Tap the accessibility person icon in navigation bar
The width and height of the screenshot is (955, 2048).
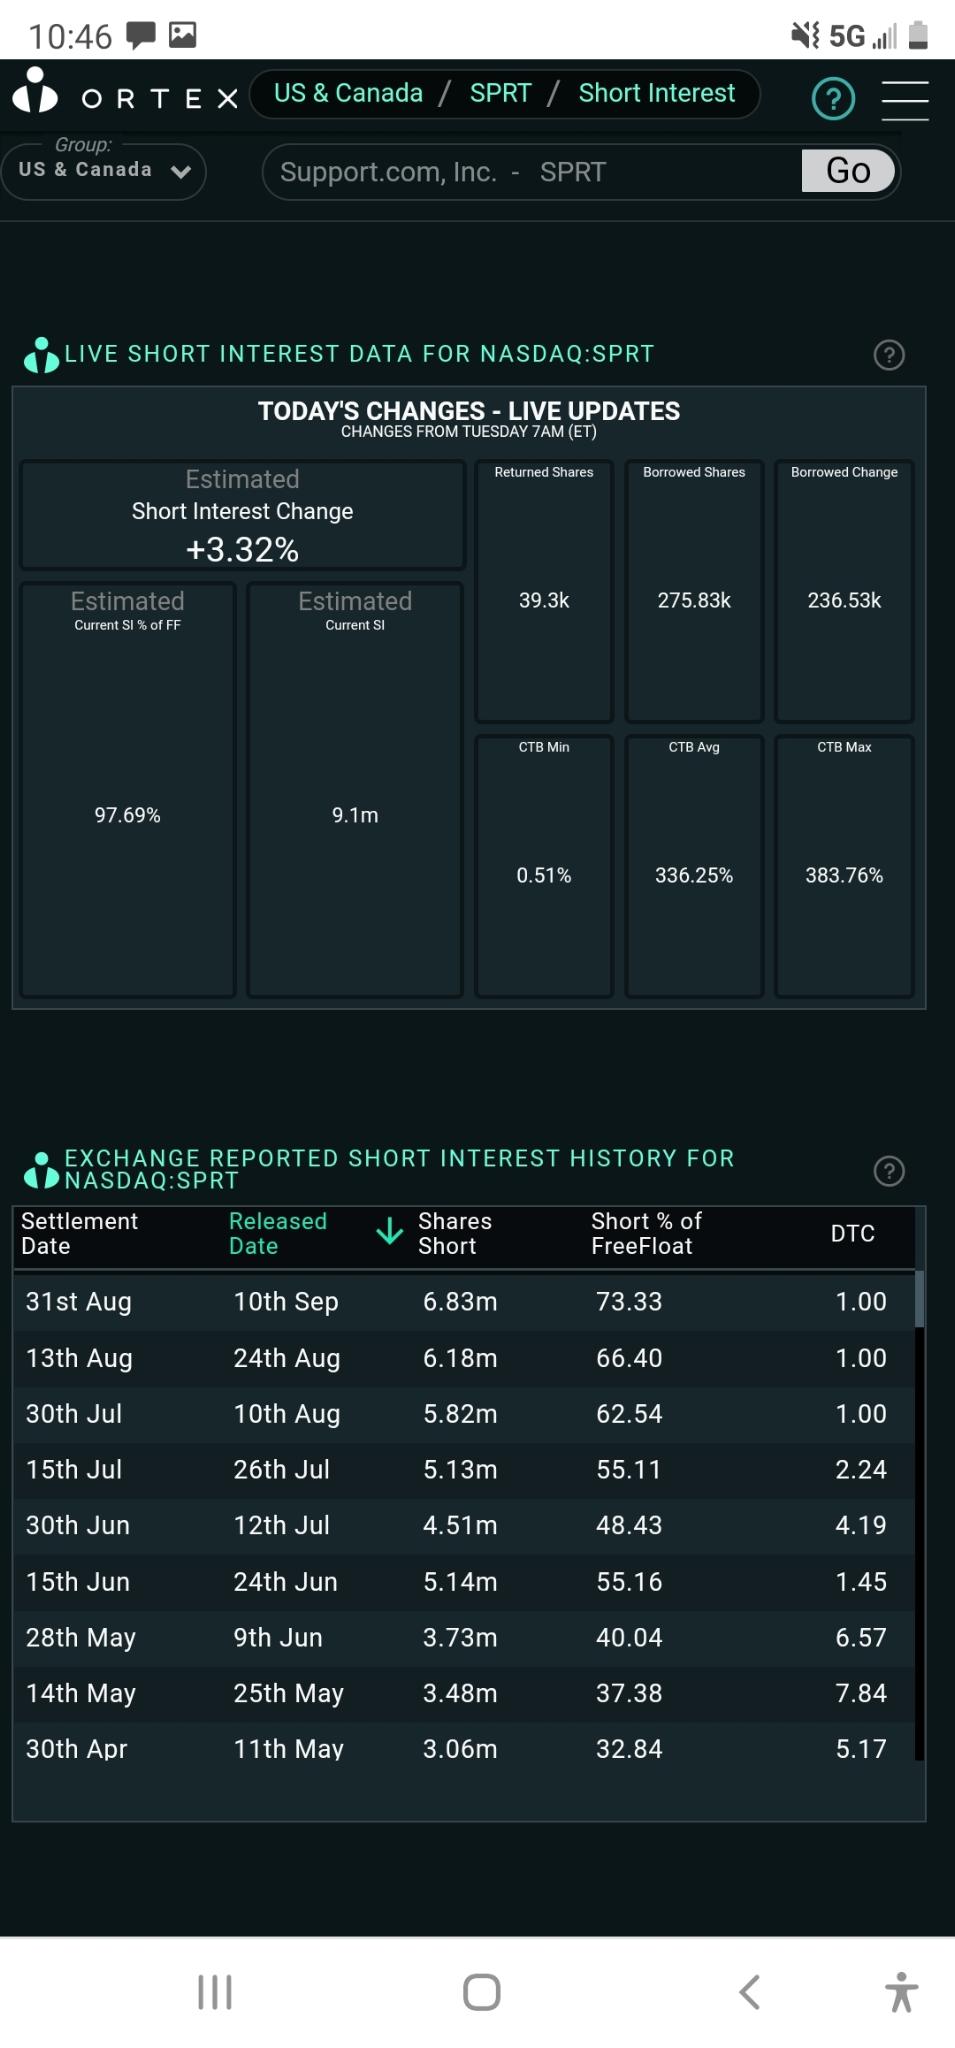(901, 1991)
